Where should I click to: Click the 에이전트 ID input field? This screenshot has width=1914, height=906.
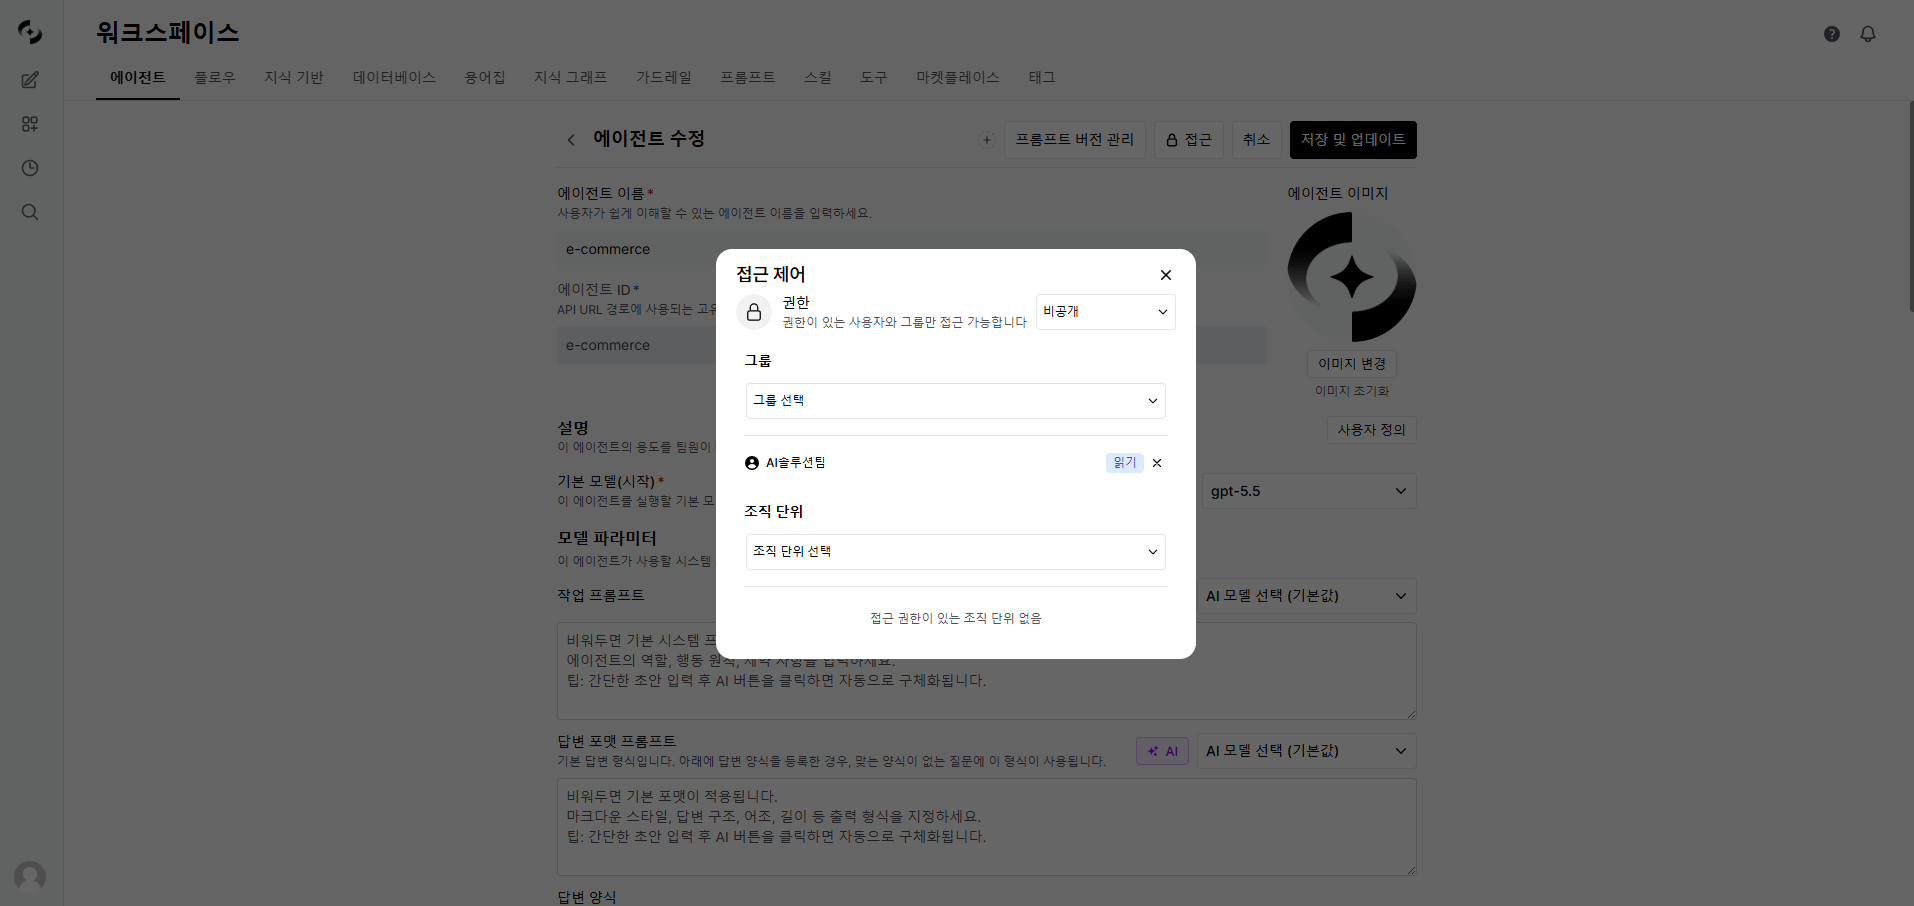point(912,345)
